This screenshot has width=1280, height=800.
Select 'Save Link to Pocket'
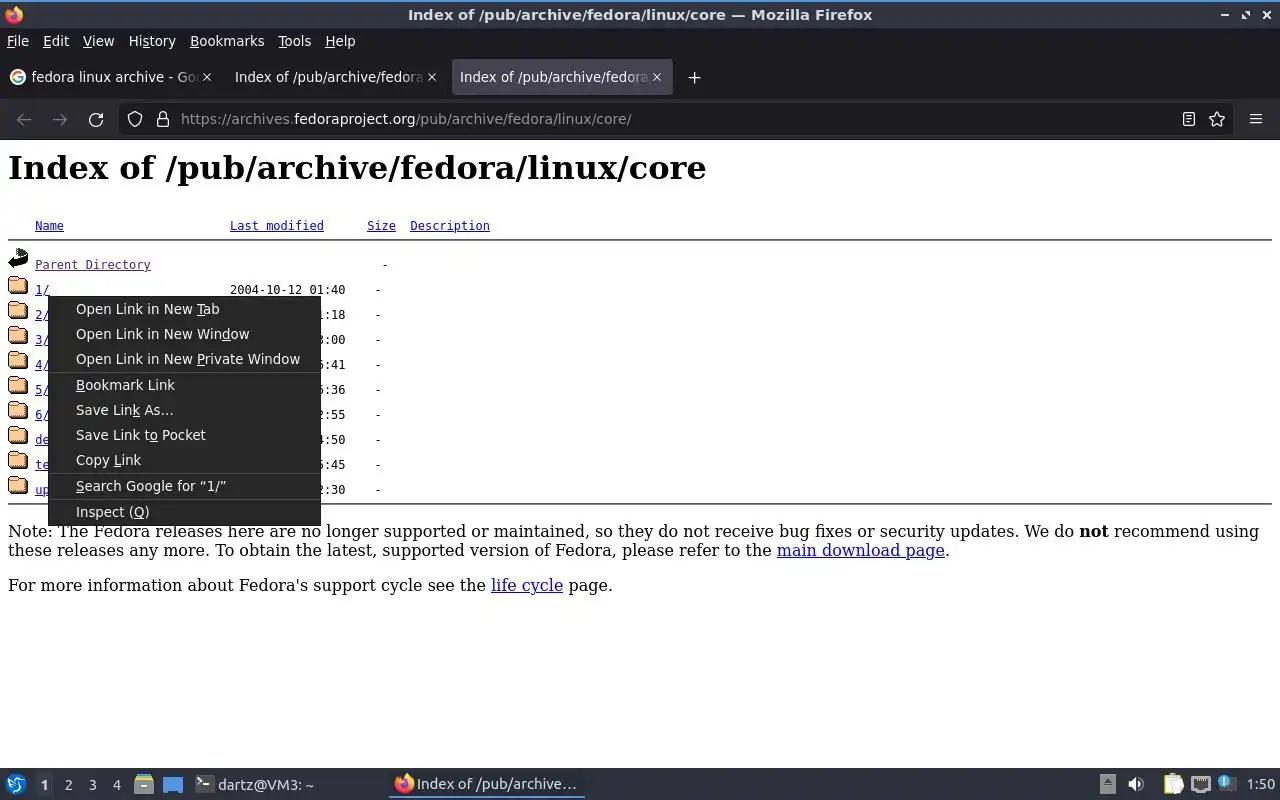(184, 435)
